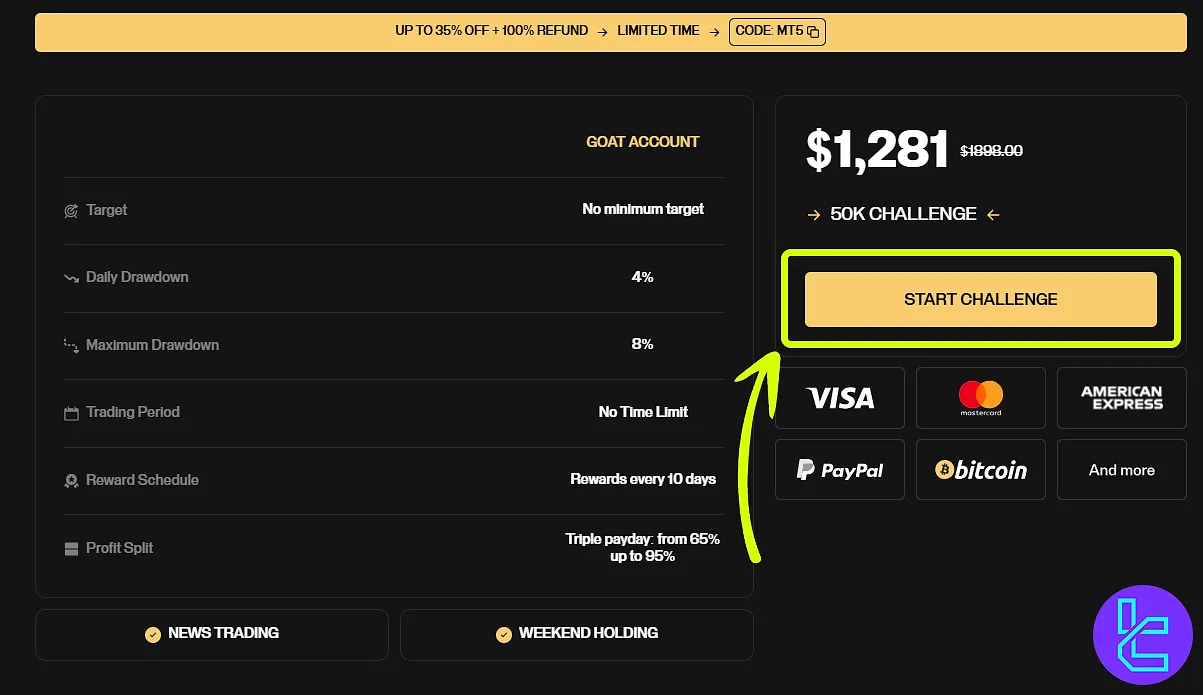Select the GOAT ACCOUNT column header
Image resolution: width=1203 pixels, height=695 pixels.
pyautogui.click(x=643, y=142)
